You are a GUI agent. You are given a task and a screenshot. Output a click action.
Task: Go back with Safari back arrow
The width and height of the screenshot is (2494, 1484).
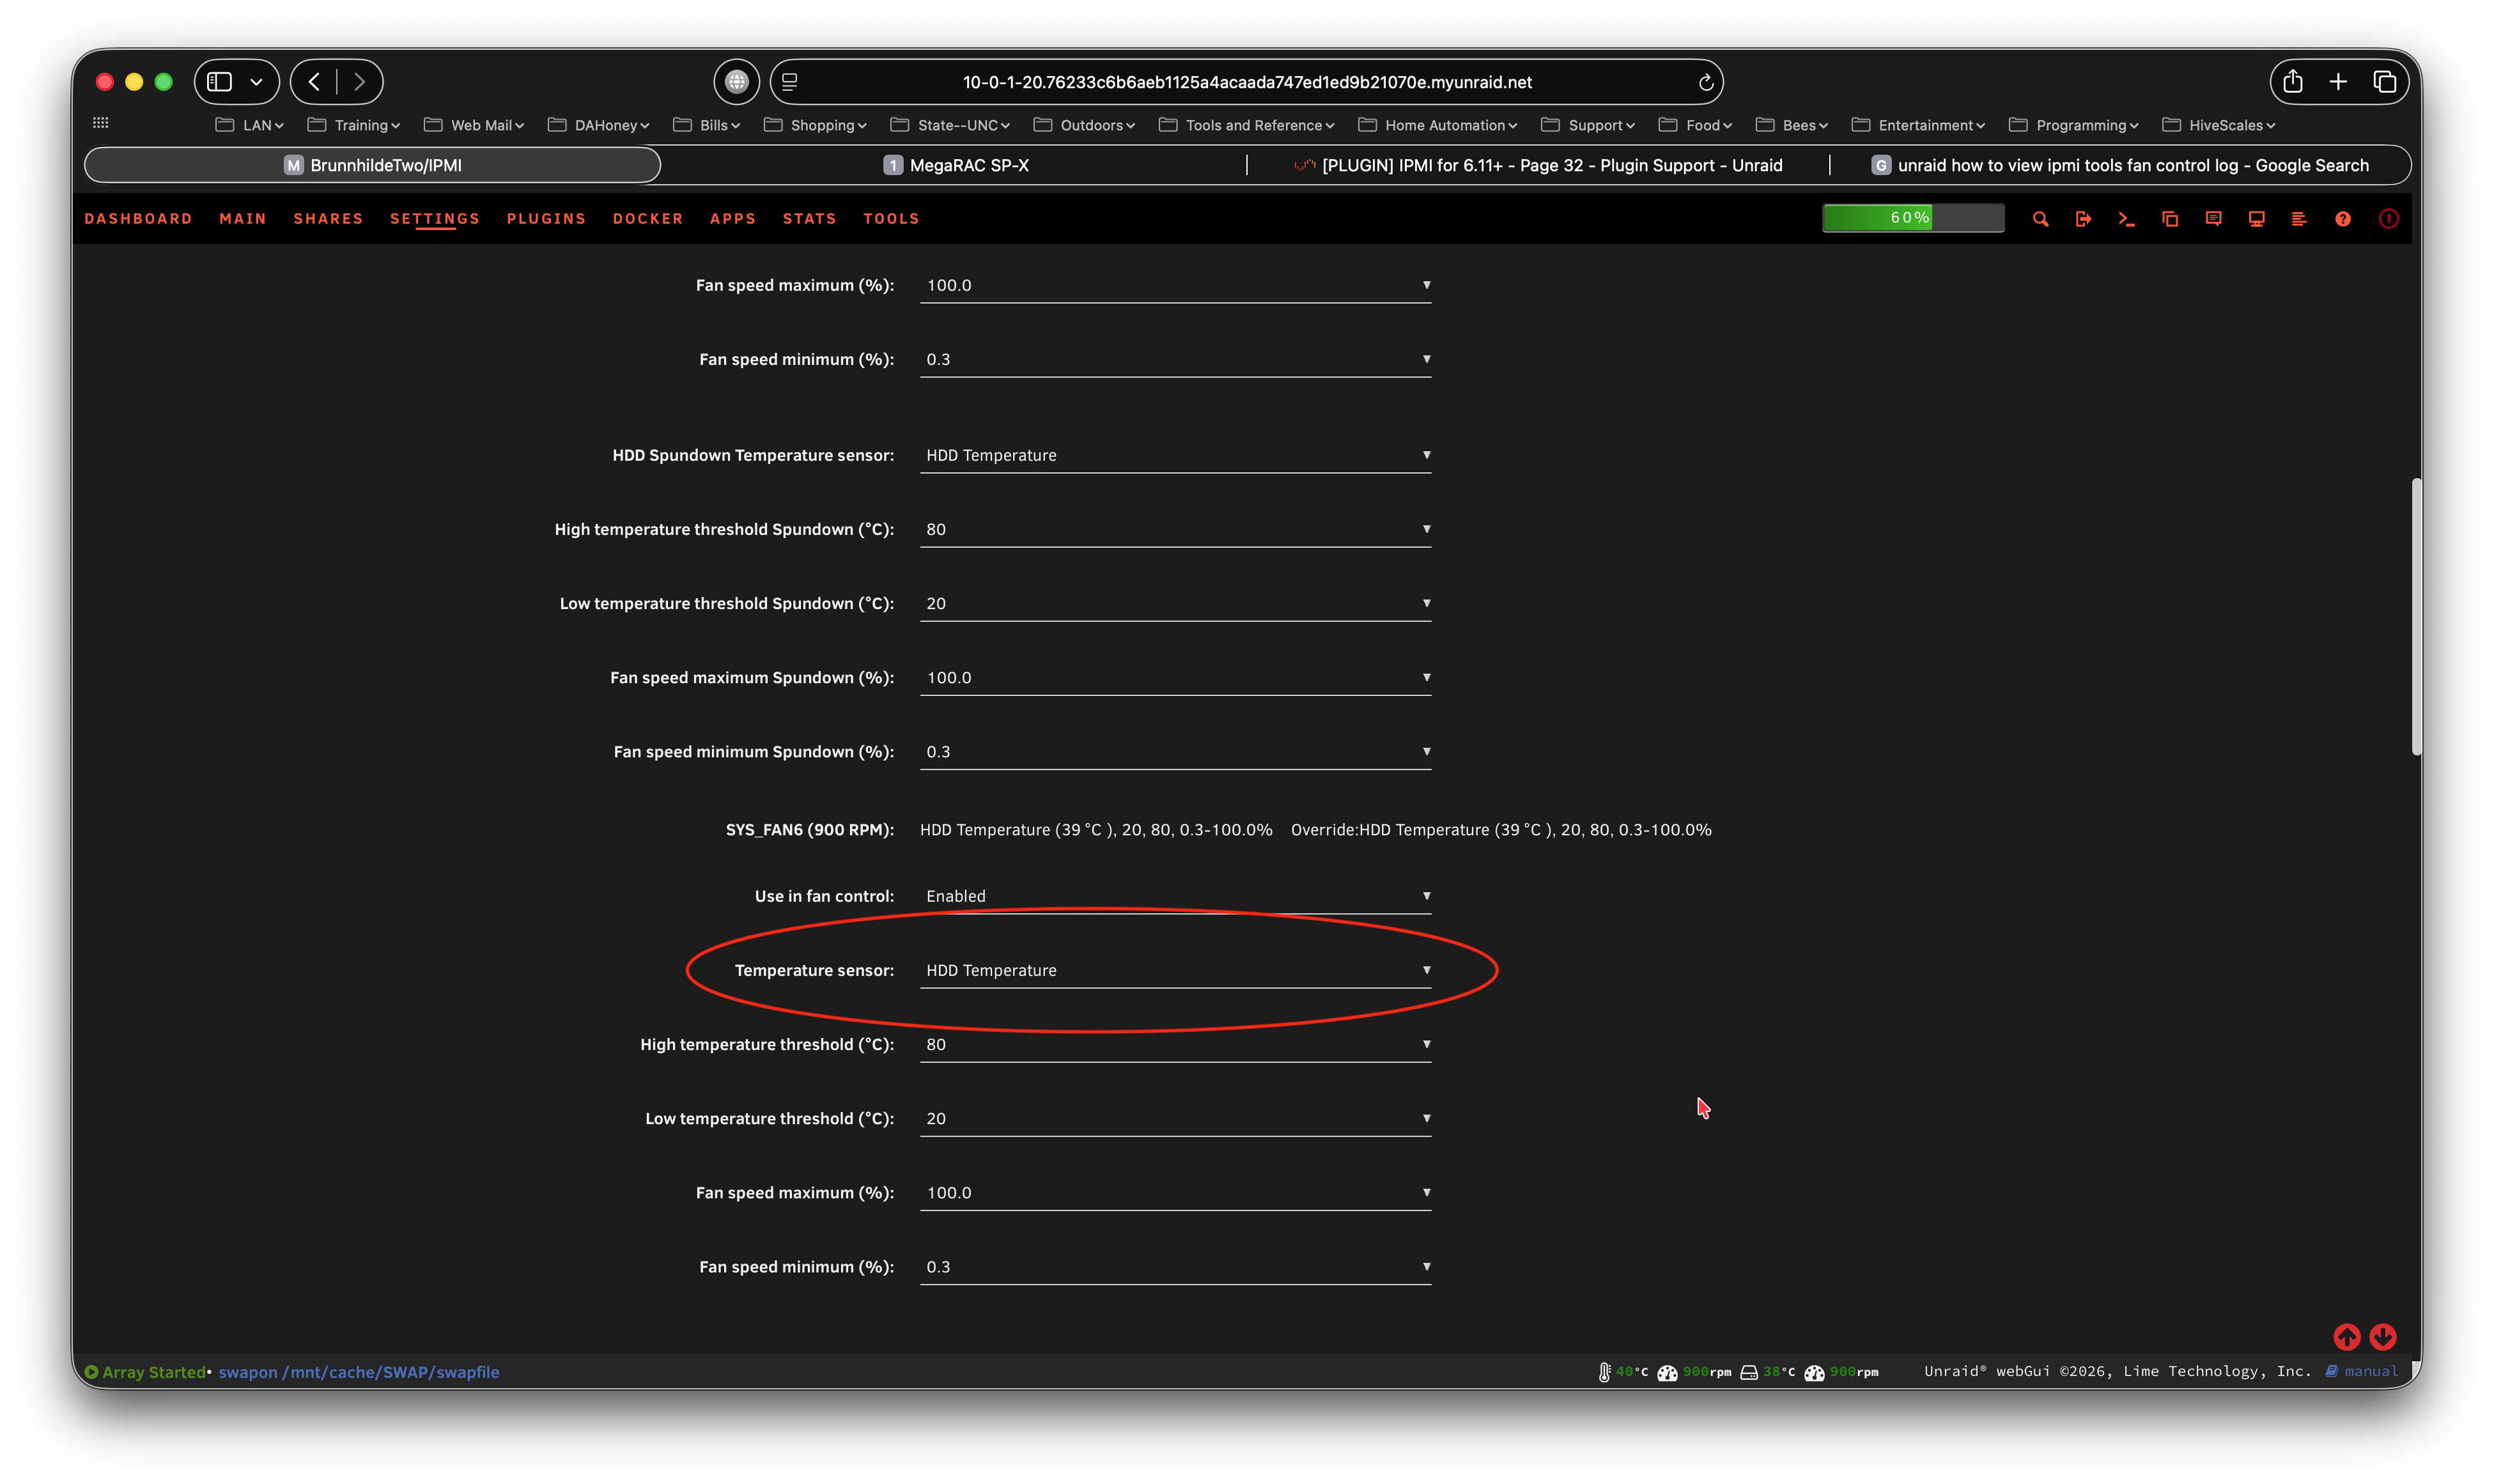pyautogui.click(x=314, y=82)
